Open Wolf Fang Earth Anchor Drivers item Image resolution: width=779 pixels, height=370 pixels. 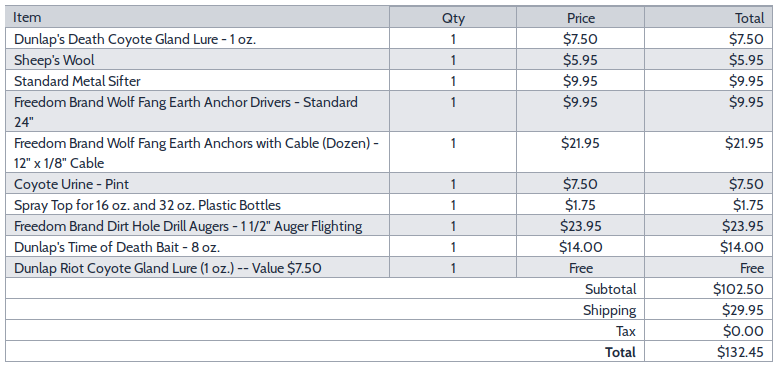tap(185, 112)
